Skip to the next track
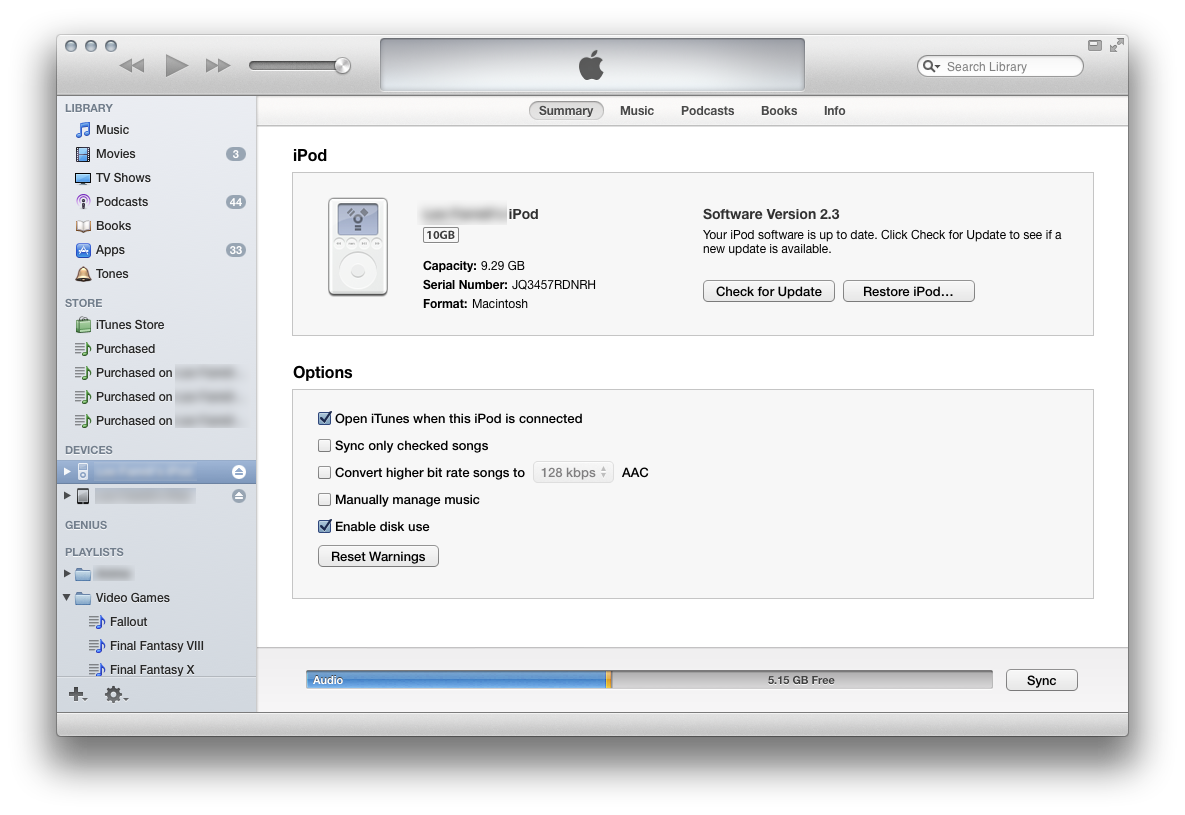 coord(218,66)
